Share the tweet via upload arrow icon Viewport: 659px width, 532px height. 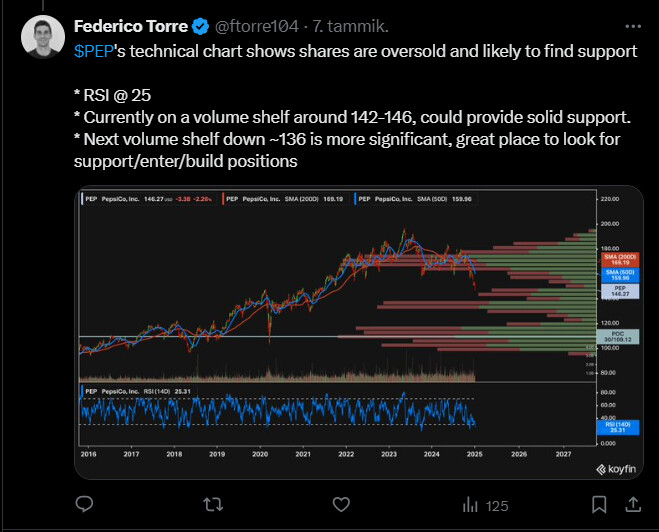(633, 504)
